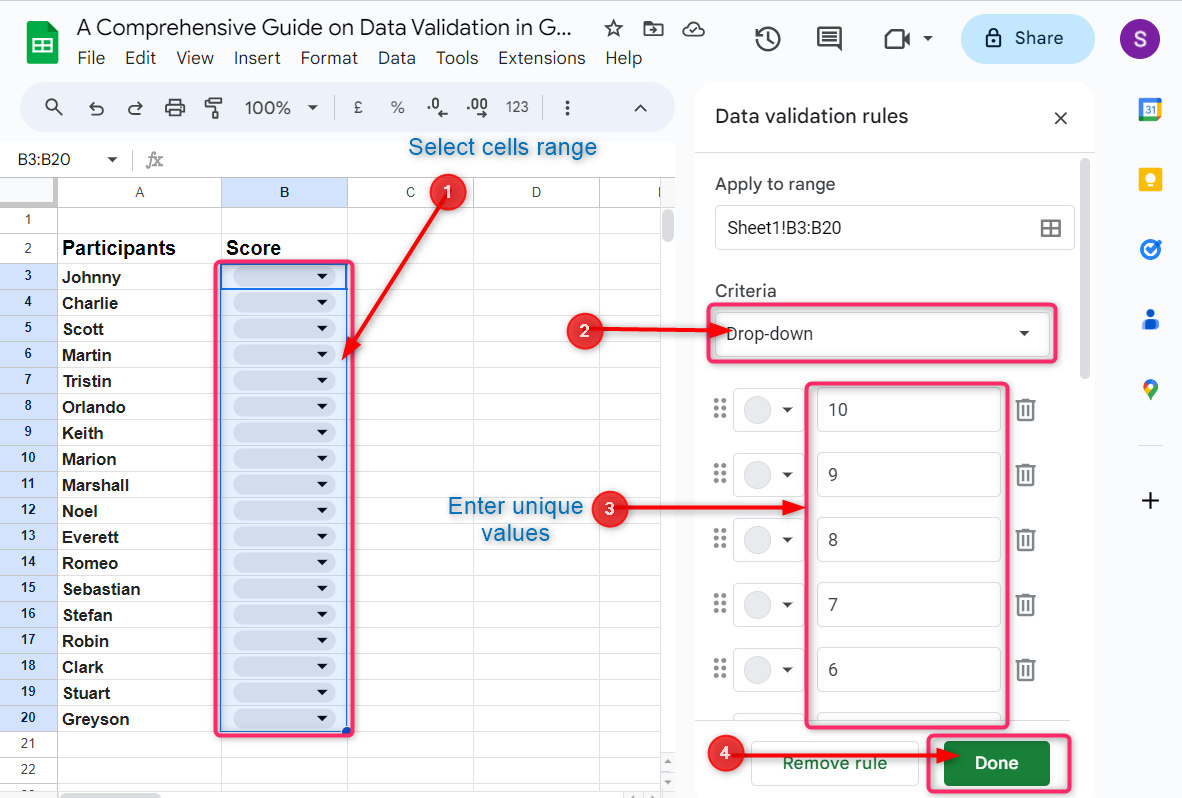The width and height of the screenshot is (1182, 798).
Task: Click the green Done button
Action: 996,763
